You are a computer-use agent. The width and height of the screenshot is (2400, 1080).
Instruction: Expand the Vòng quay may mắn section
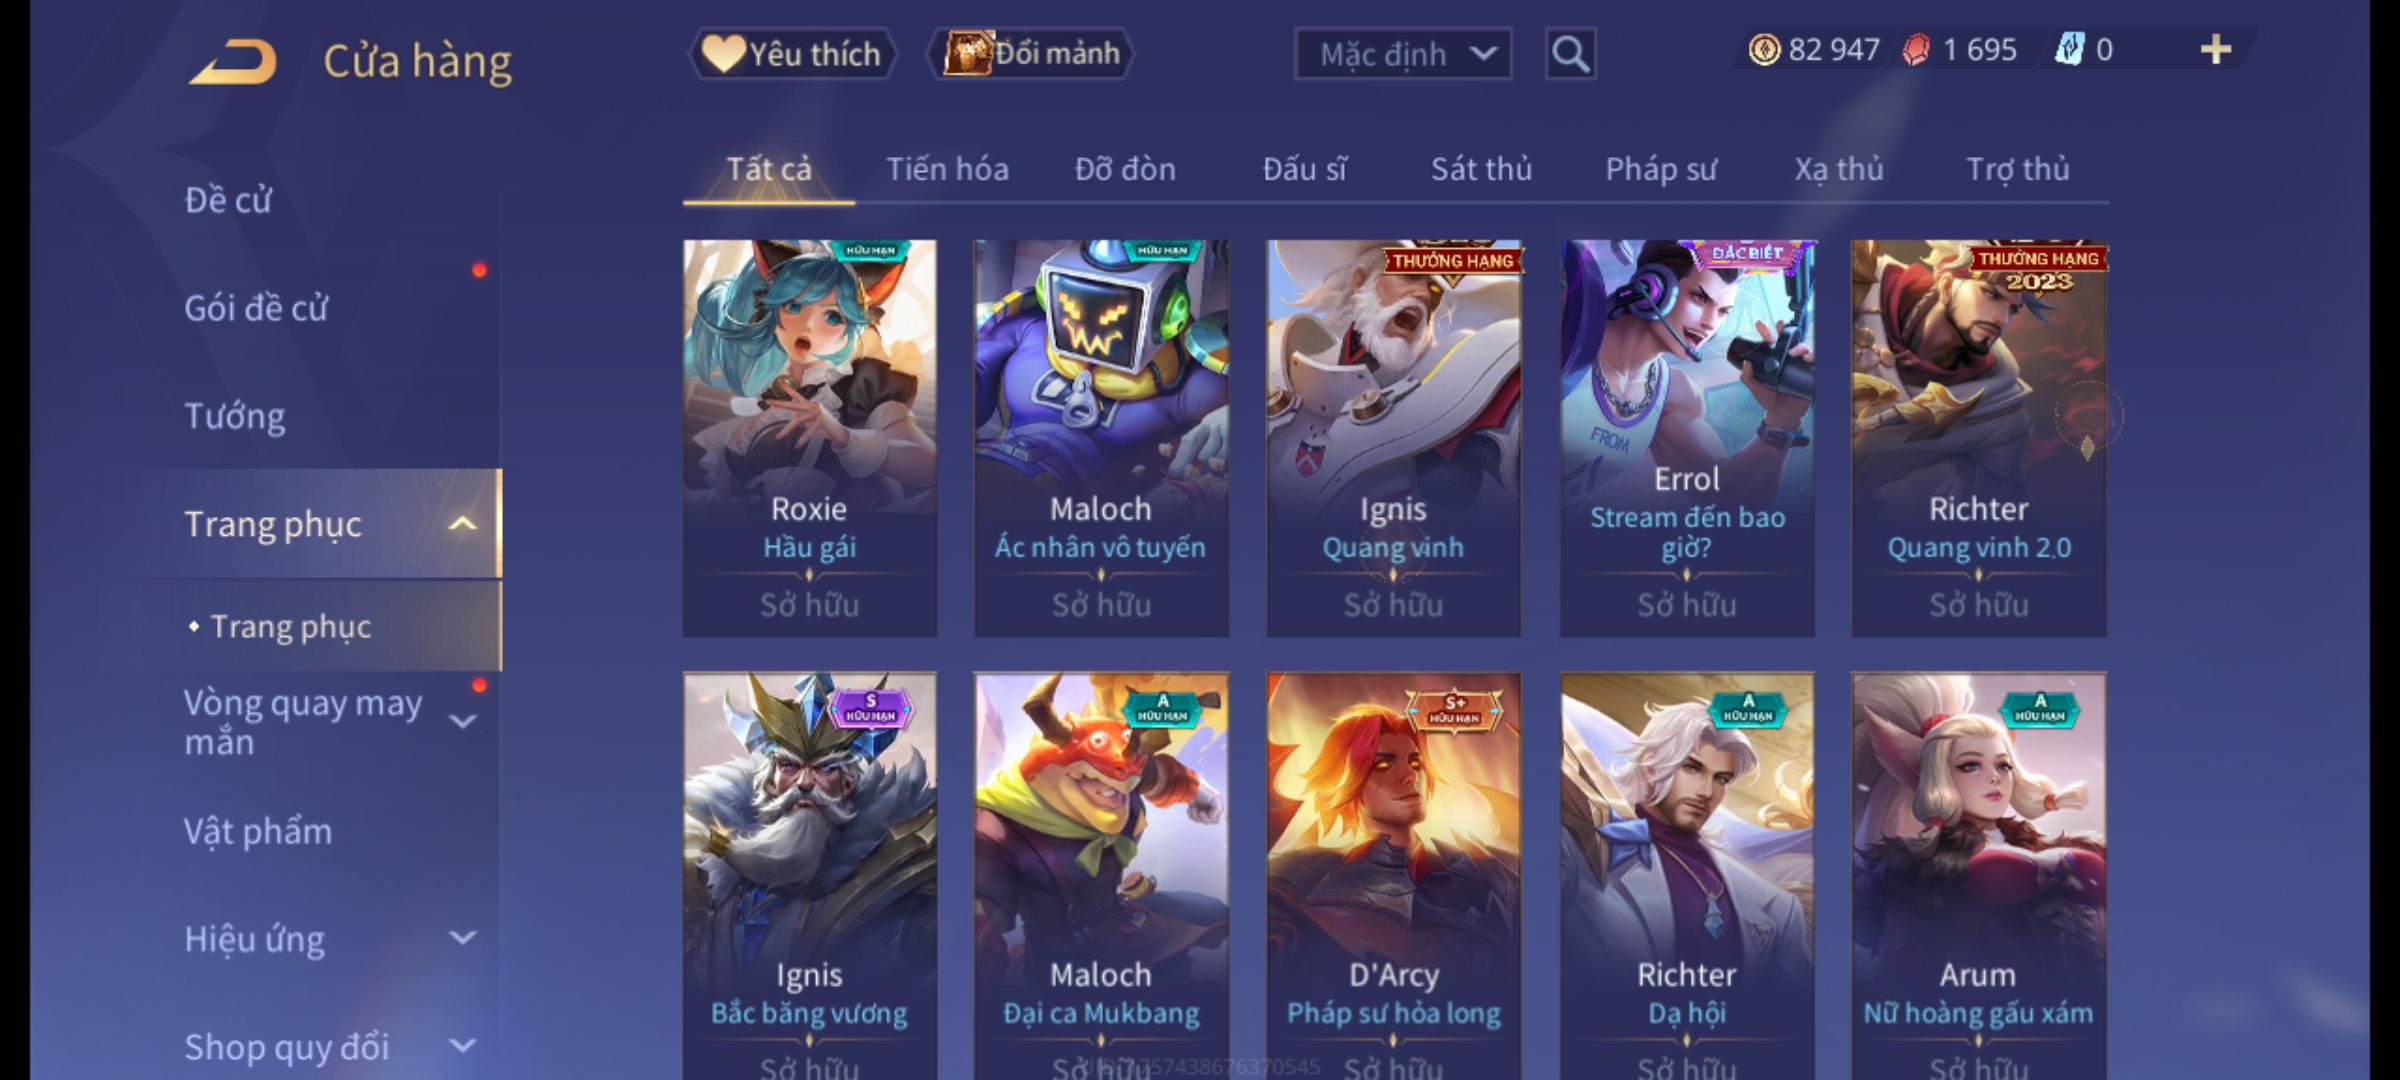coord(462,721)
